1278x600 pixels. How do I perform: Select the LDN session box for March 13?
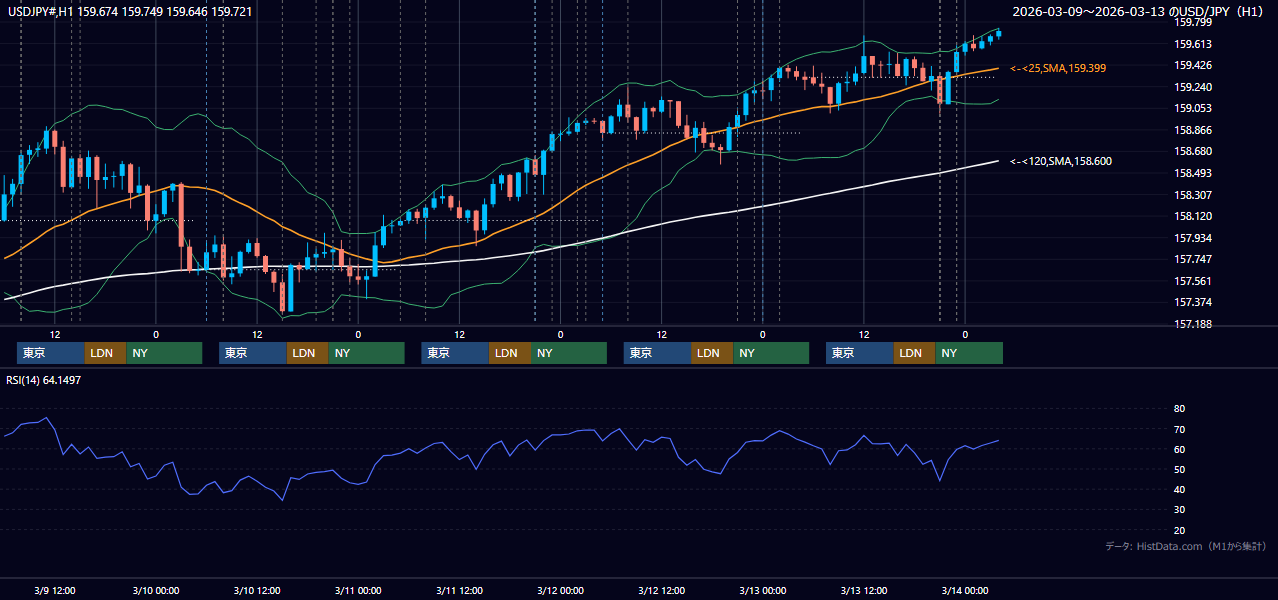click(914, 353)
